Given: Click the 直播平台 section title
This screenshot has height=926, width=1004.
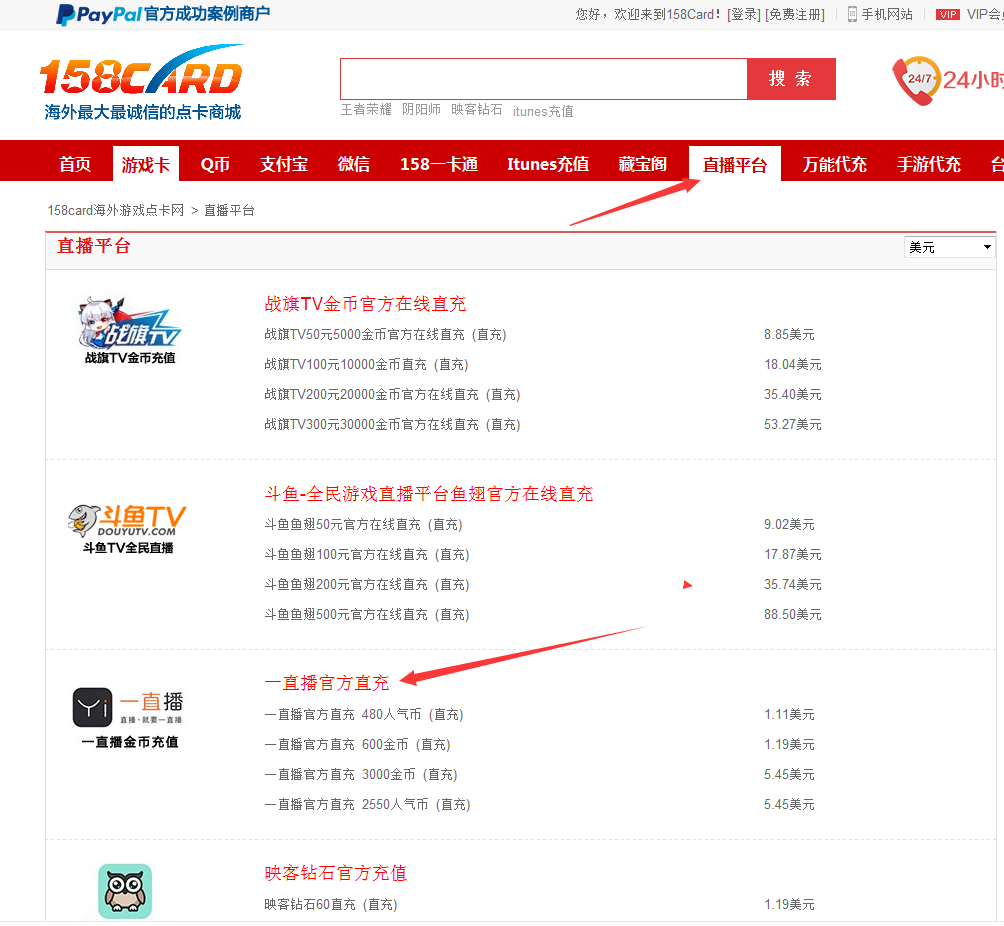Looking at the screenshot, I should pos(93,247).
